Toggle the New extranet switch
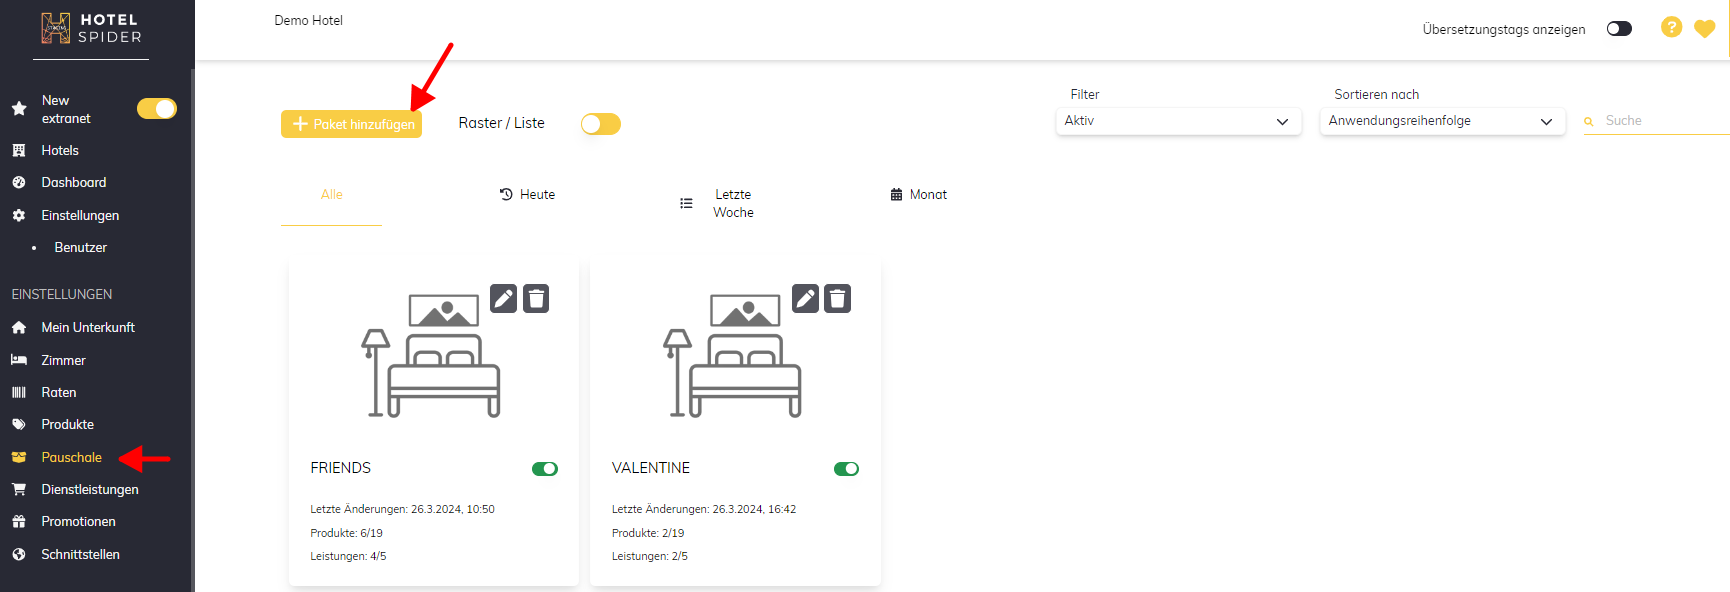The height and width of the screenshot is (592, 1730). (x=157, y=109)
